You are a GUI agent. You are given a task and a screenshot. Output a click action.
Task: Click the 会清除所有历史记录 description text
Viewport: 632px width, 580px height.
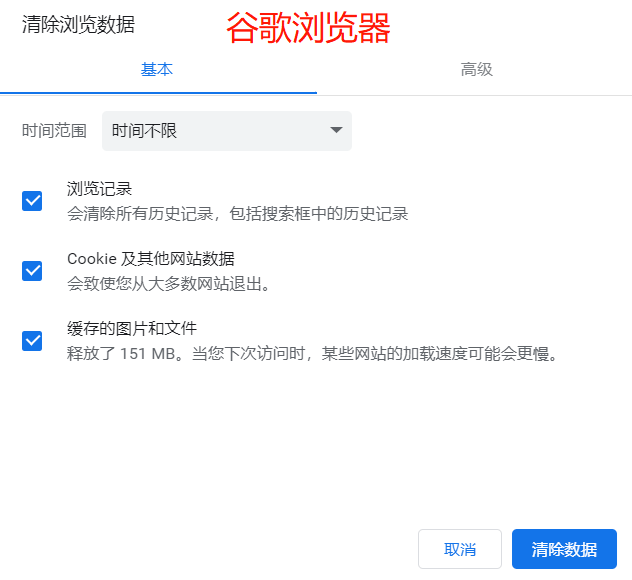237,214
